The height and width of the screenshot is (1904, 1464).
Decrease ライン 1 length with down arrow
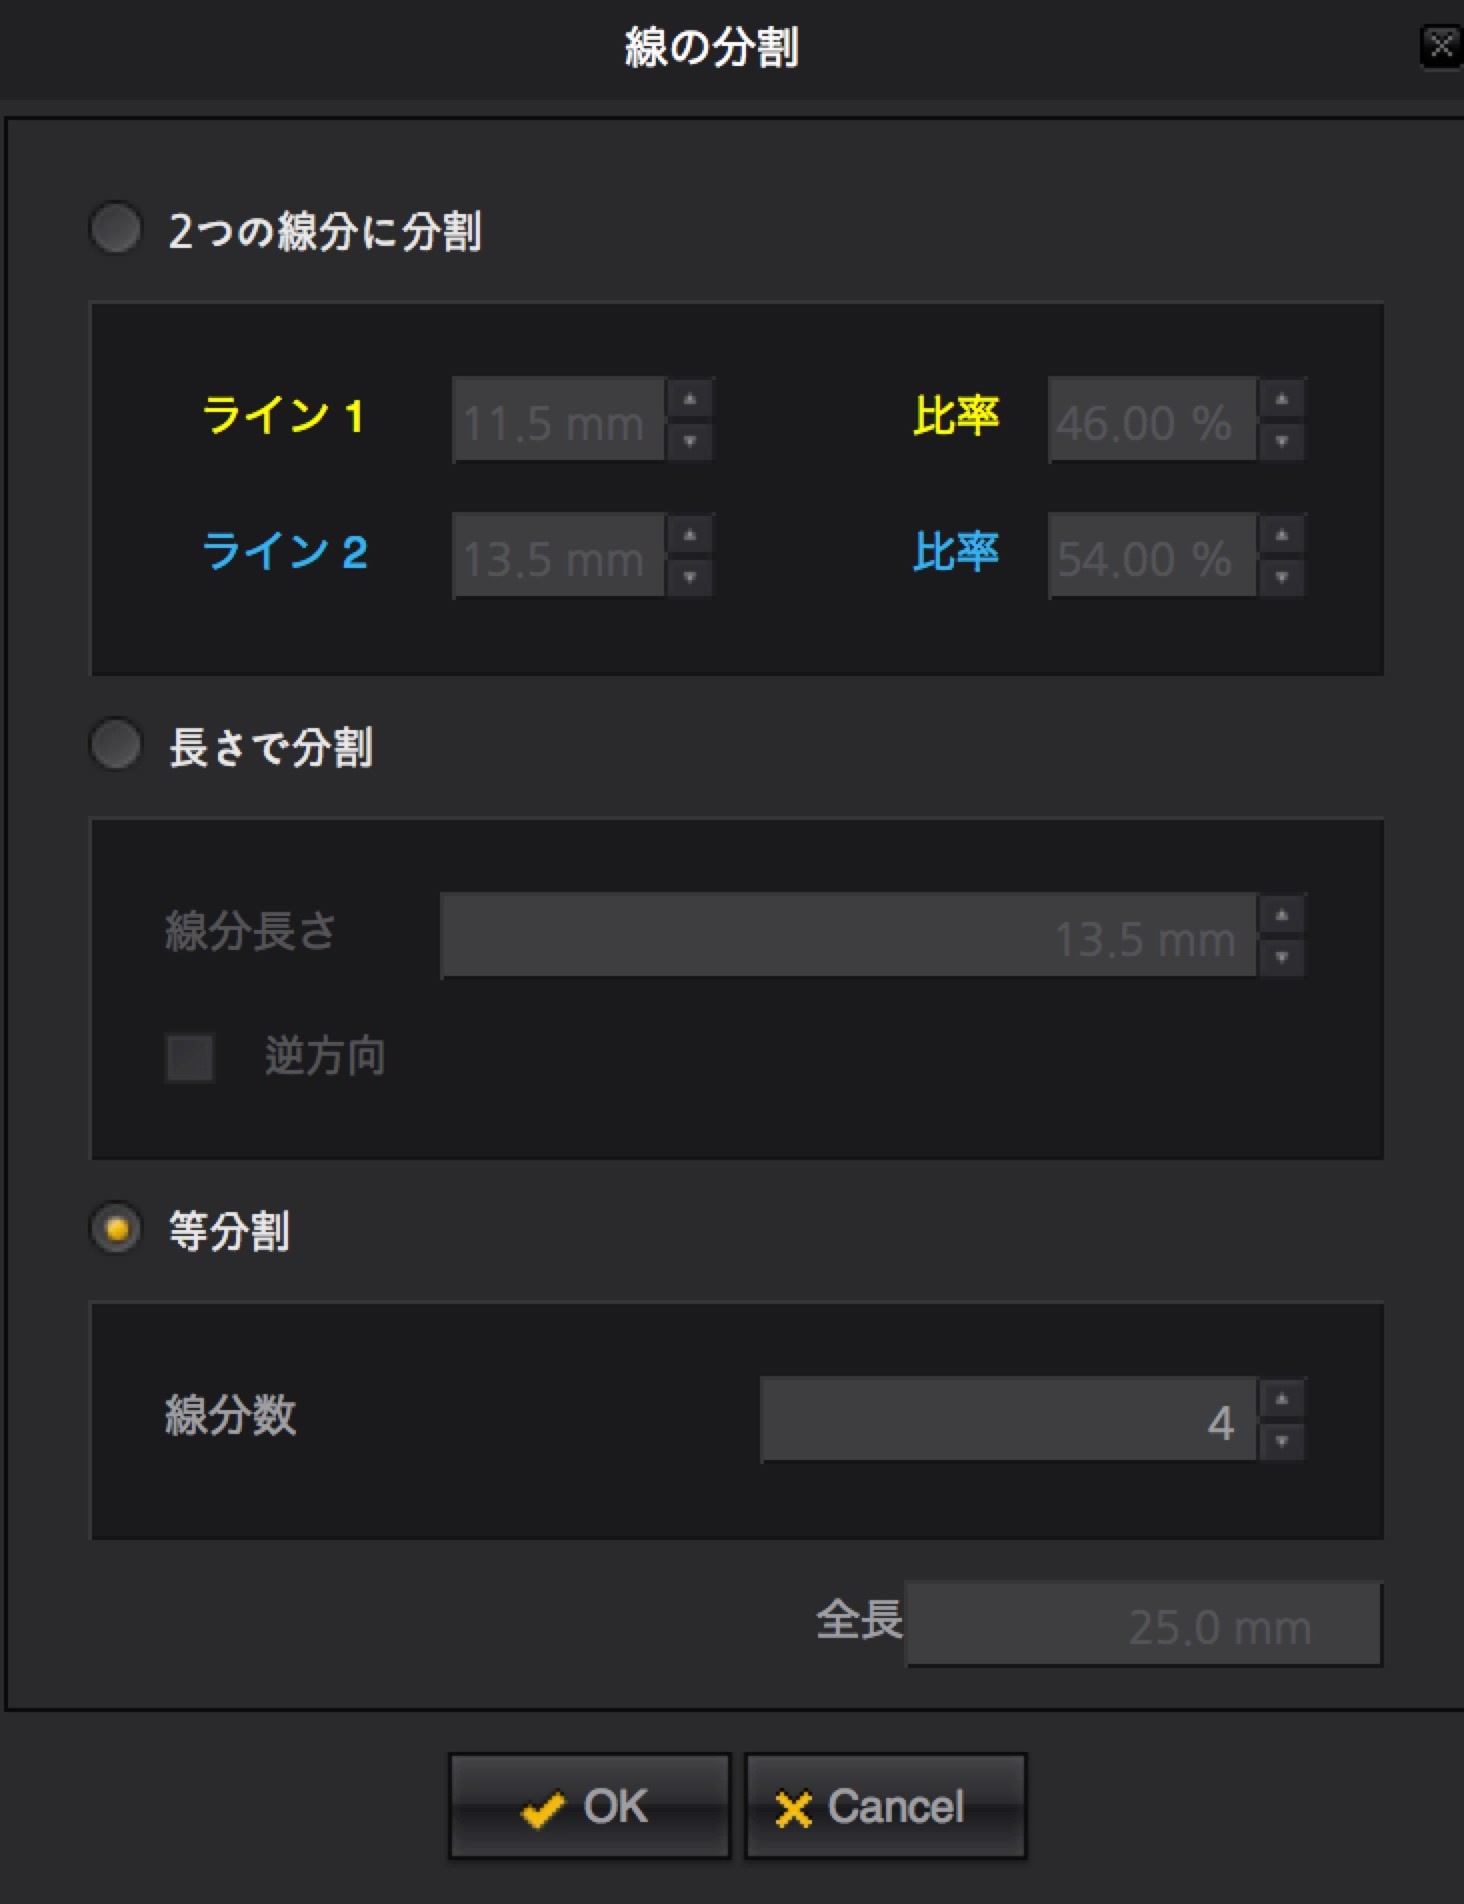point(690,441)
